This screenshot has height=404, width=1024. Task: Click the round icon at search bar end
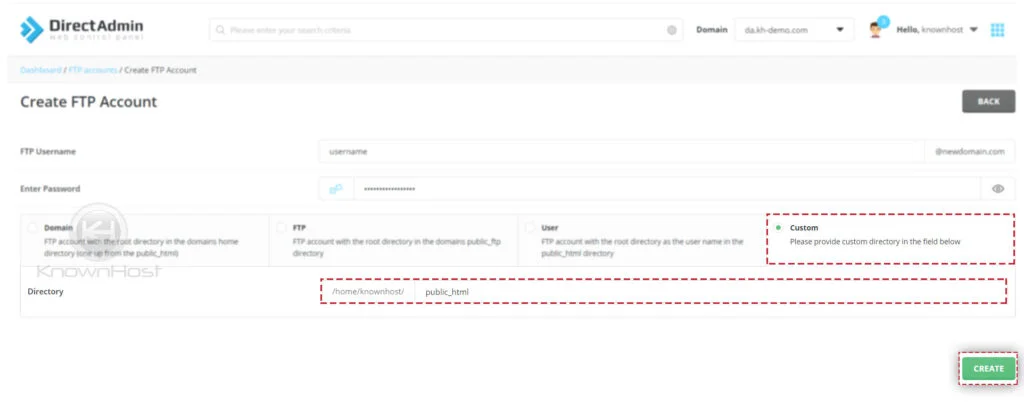coord(672,30)
